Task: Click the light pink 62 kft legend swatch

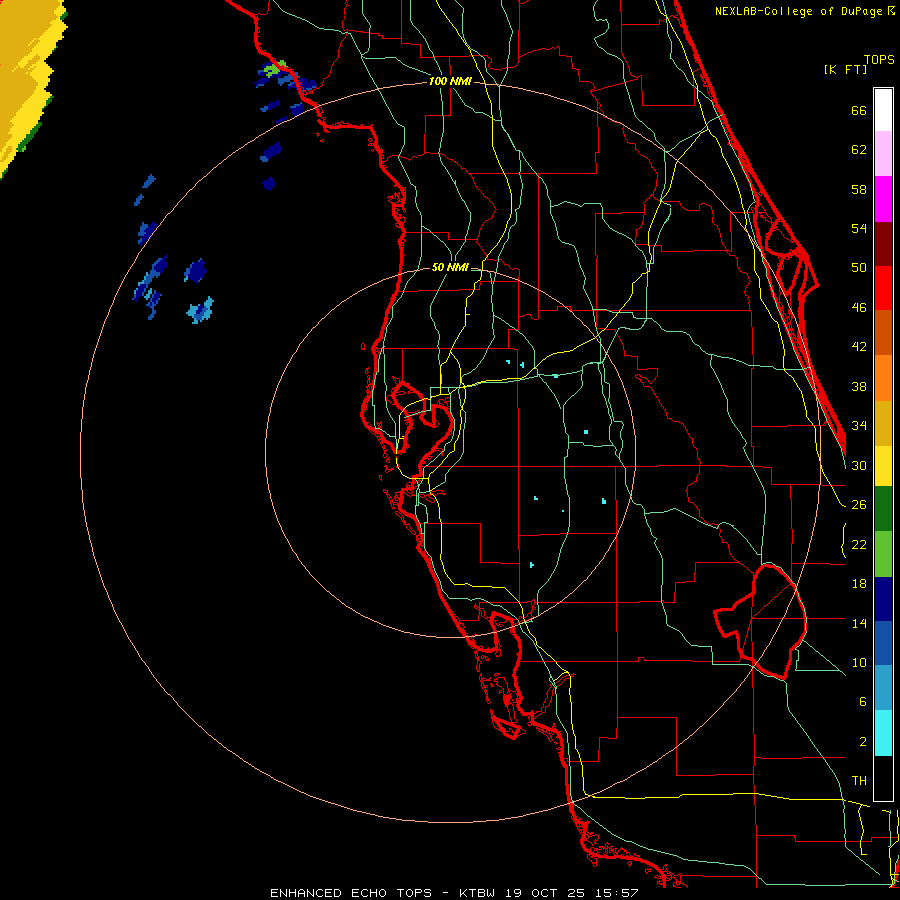Action: (x=883, y=154)
